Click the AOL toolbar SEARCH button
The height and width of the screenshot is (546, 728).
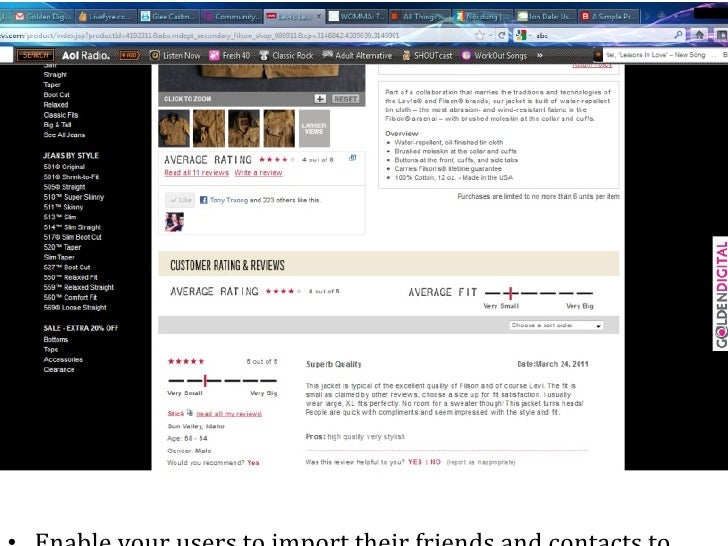36,55
